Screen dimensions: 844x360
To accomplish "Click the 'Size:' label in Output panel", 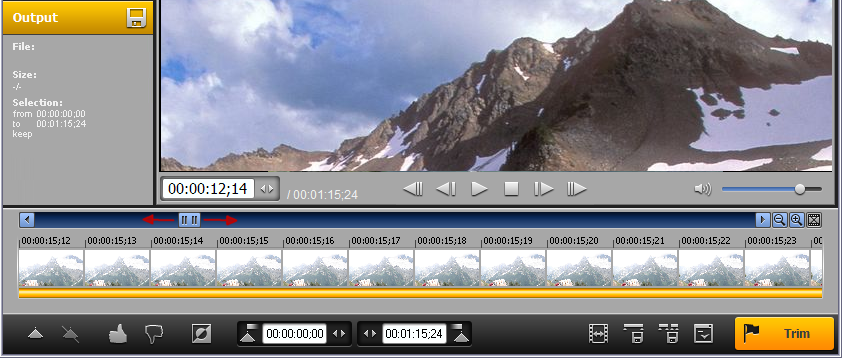I will pyautogui.click(x=25, y=75).
